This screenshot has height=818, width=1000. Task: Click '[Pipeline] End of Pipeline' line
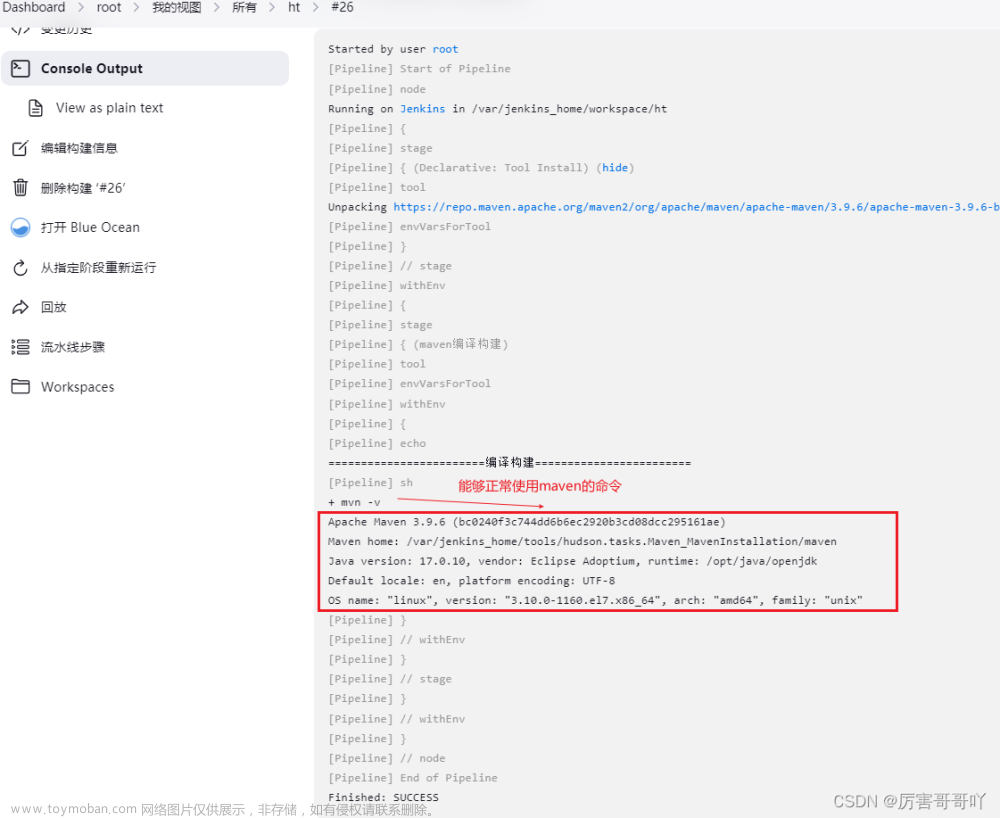point(413,777)
